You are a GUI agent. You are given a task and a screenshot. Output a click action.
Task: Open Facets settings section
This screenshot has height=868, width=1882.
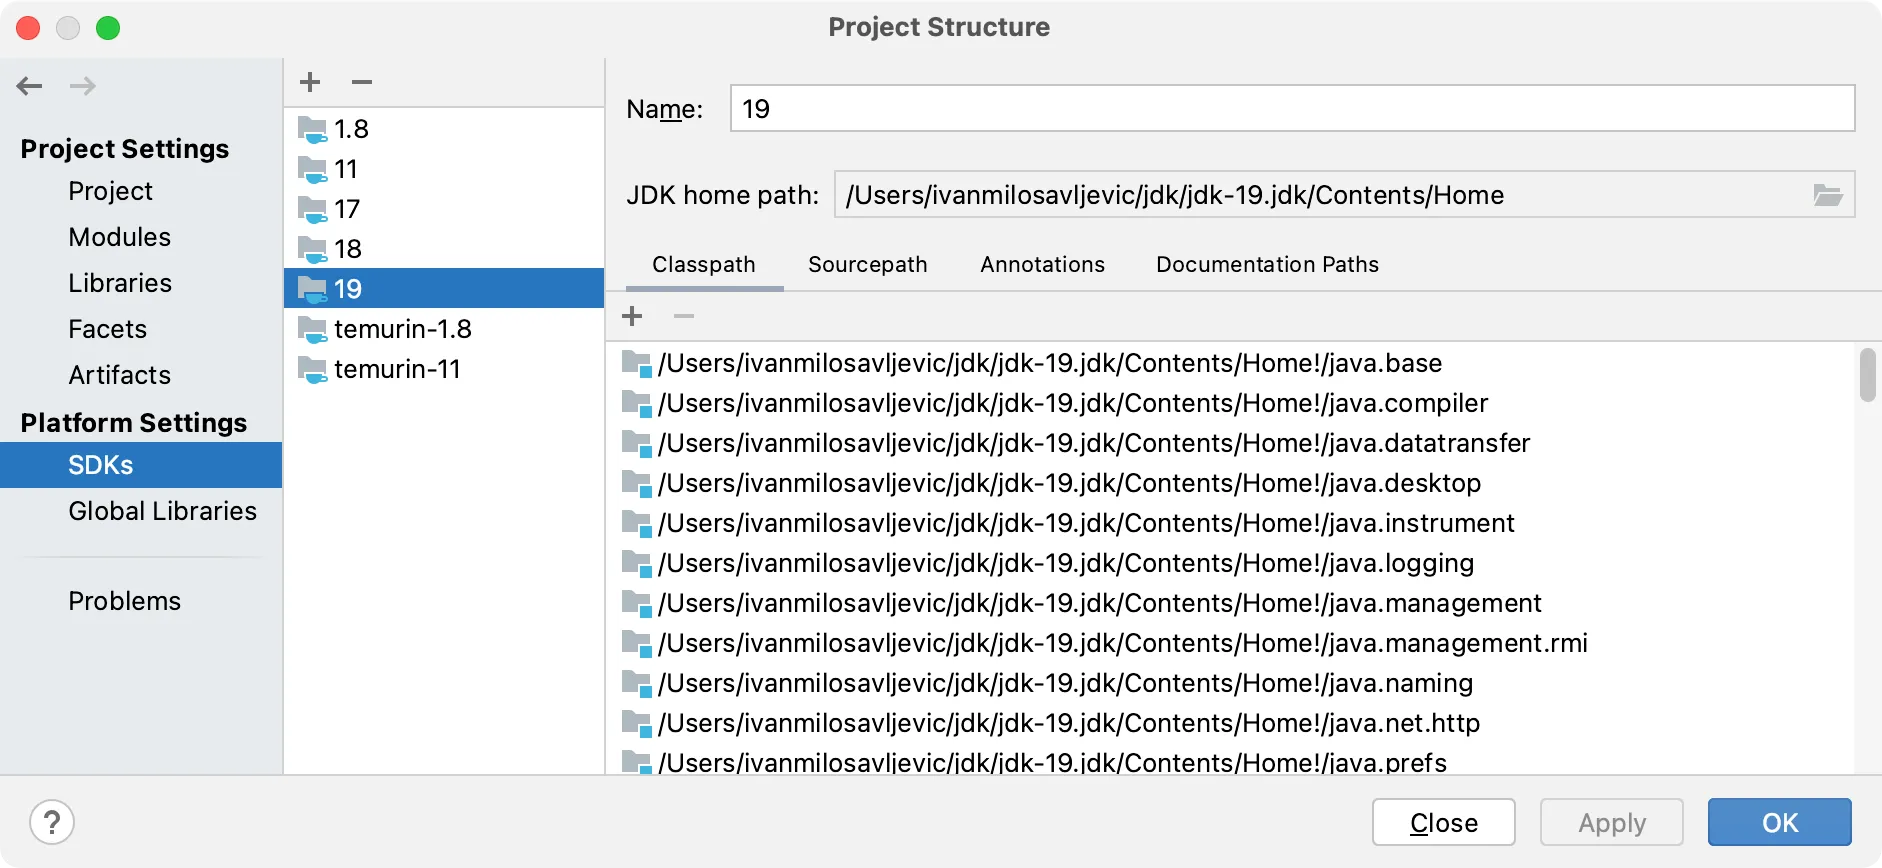pos(141,329)
